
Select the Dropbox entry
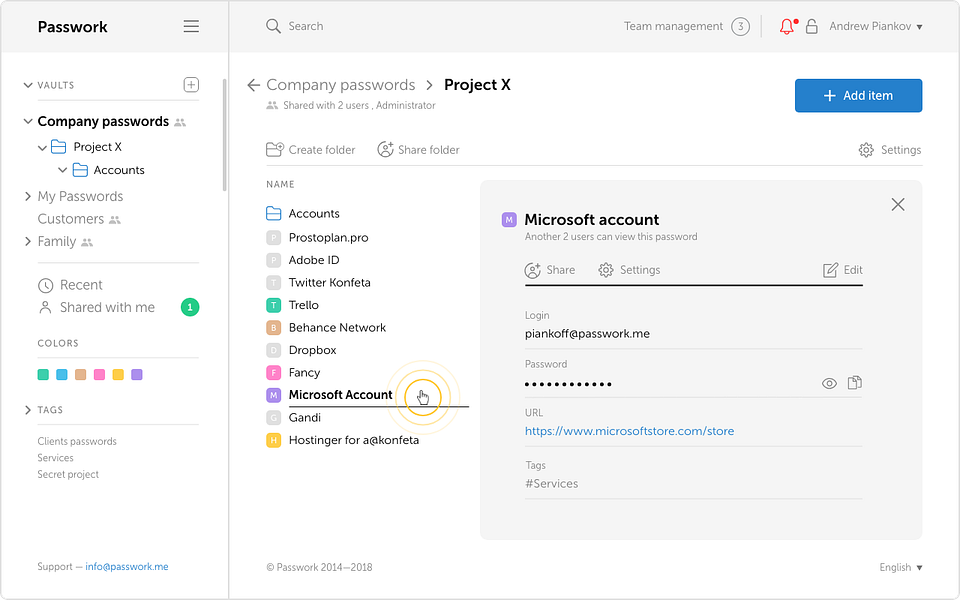[x=312, y=350]
